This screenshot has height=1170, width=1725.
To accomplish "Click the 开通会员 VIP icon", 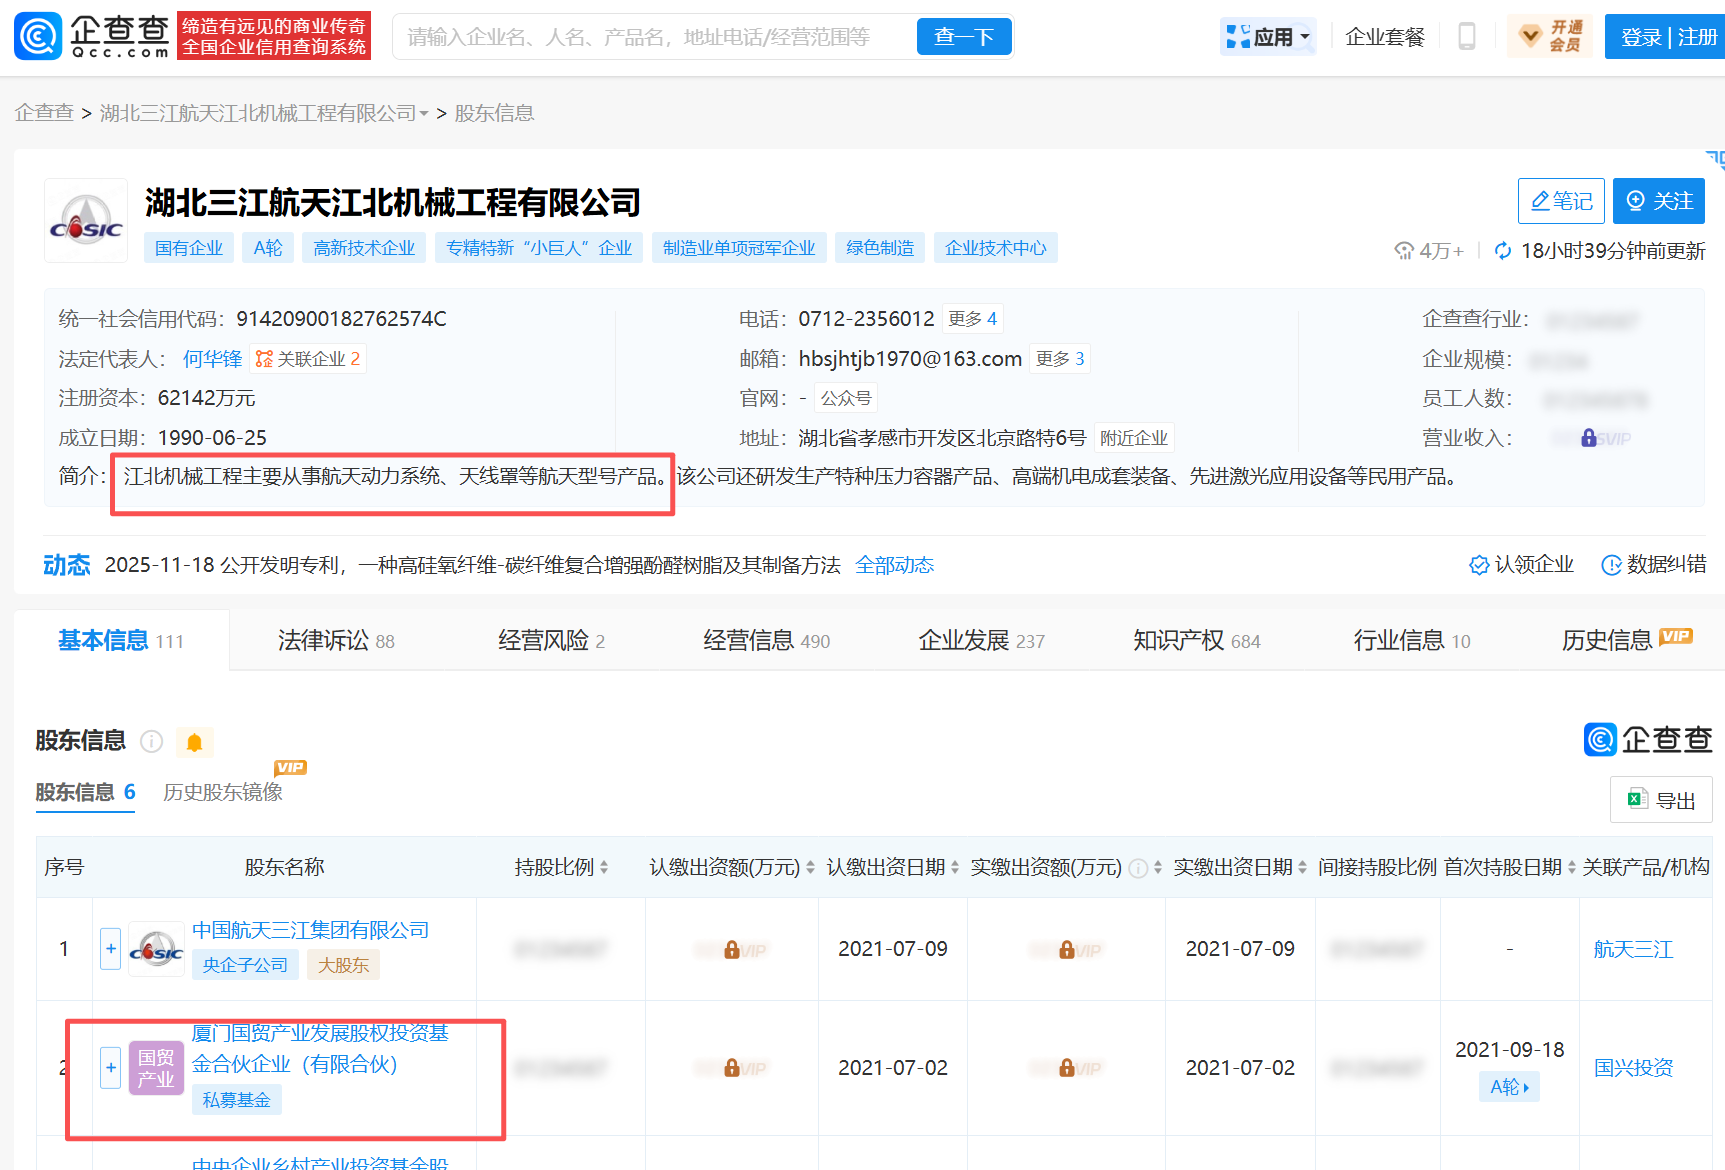I will pyautogui.click(x=1550, y=37).
